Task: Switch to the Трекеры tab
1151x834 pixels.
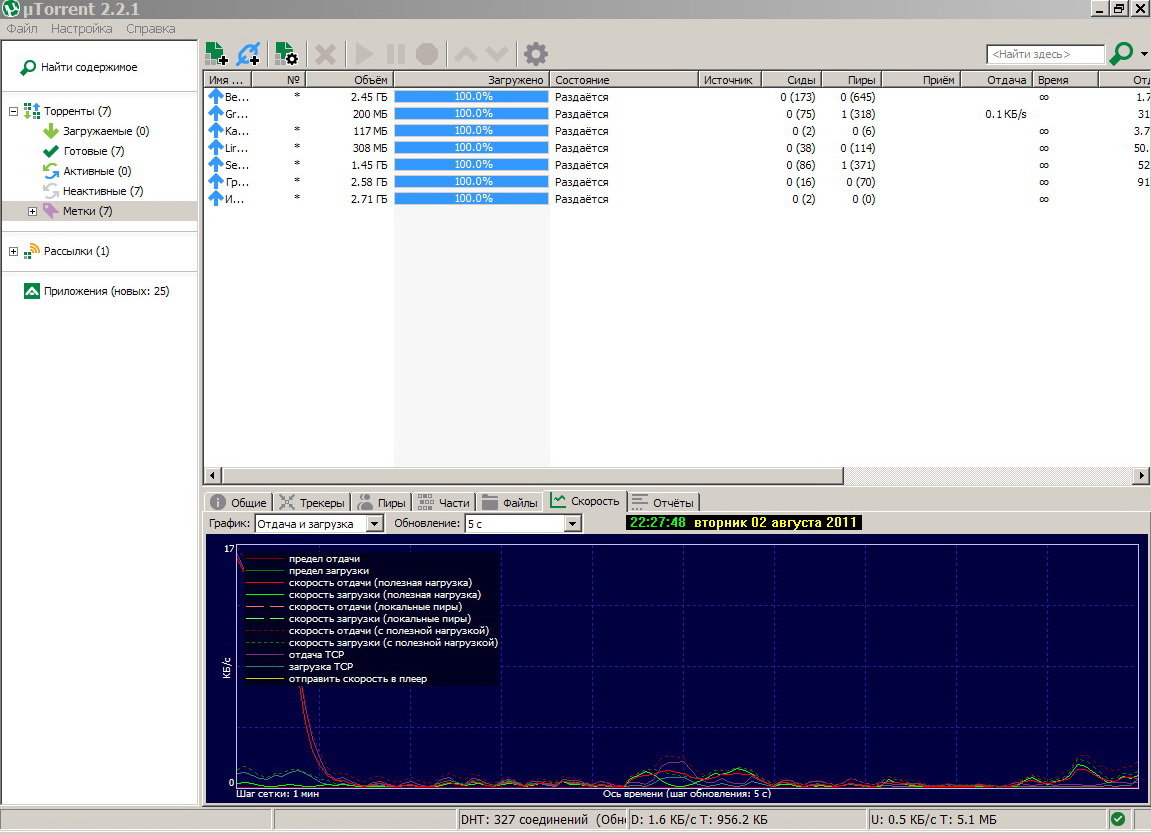Action: (312, 502)
